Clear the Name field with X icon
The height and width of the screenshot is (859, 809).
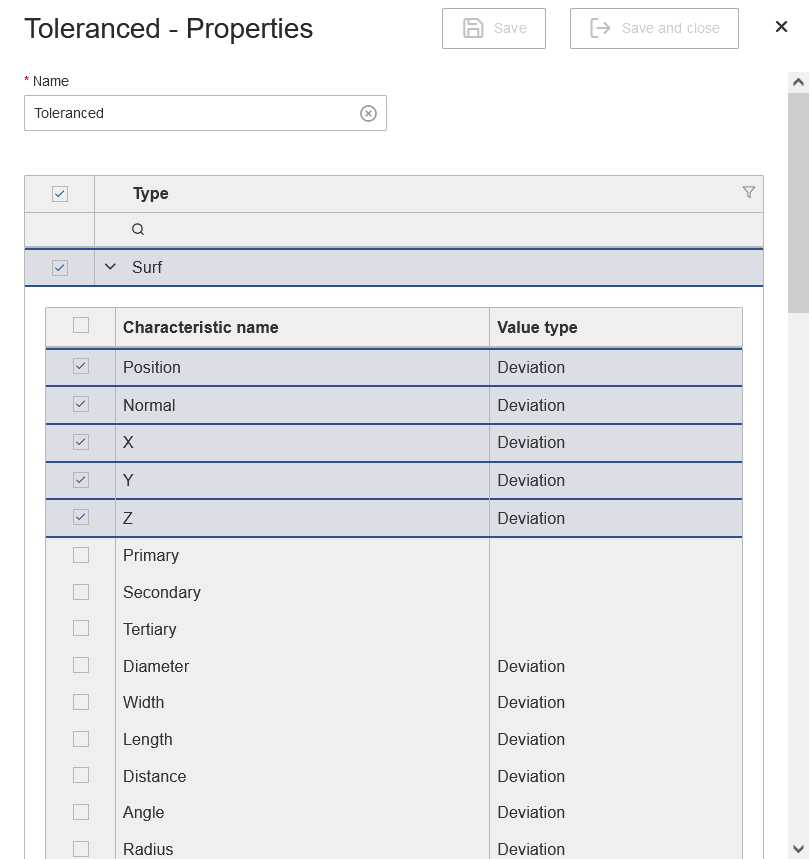[x=368, y=113]
